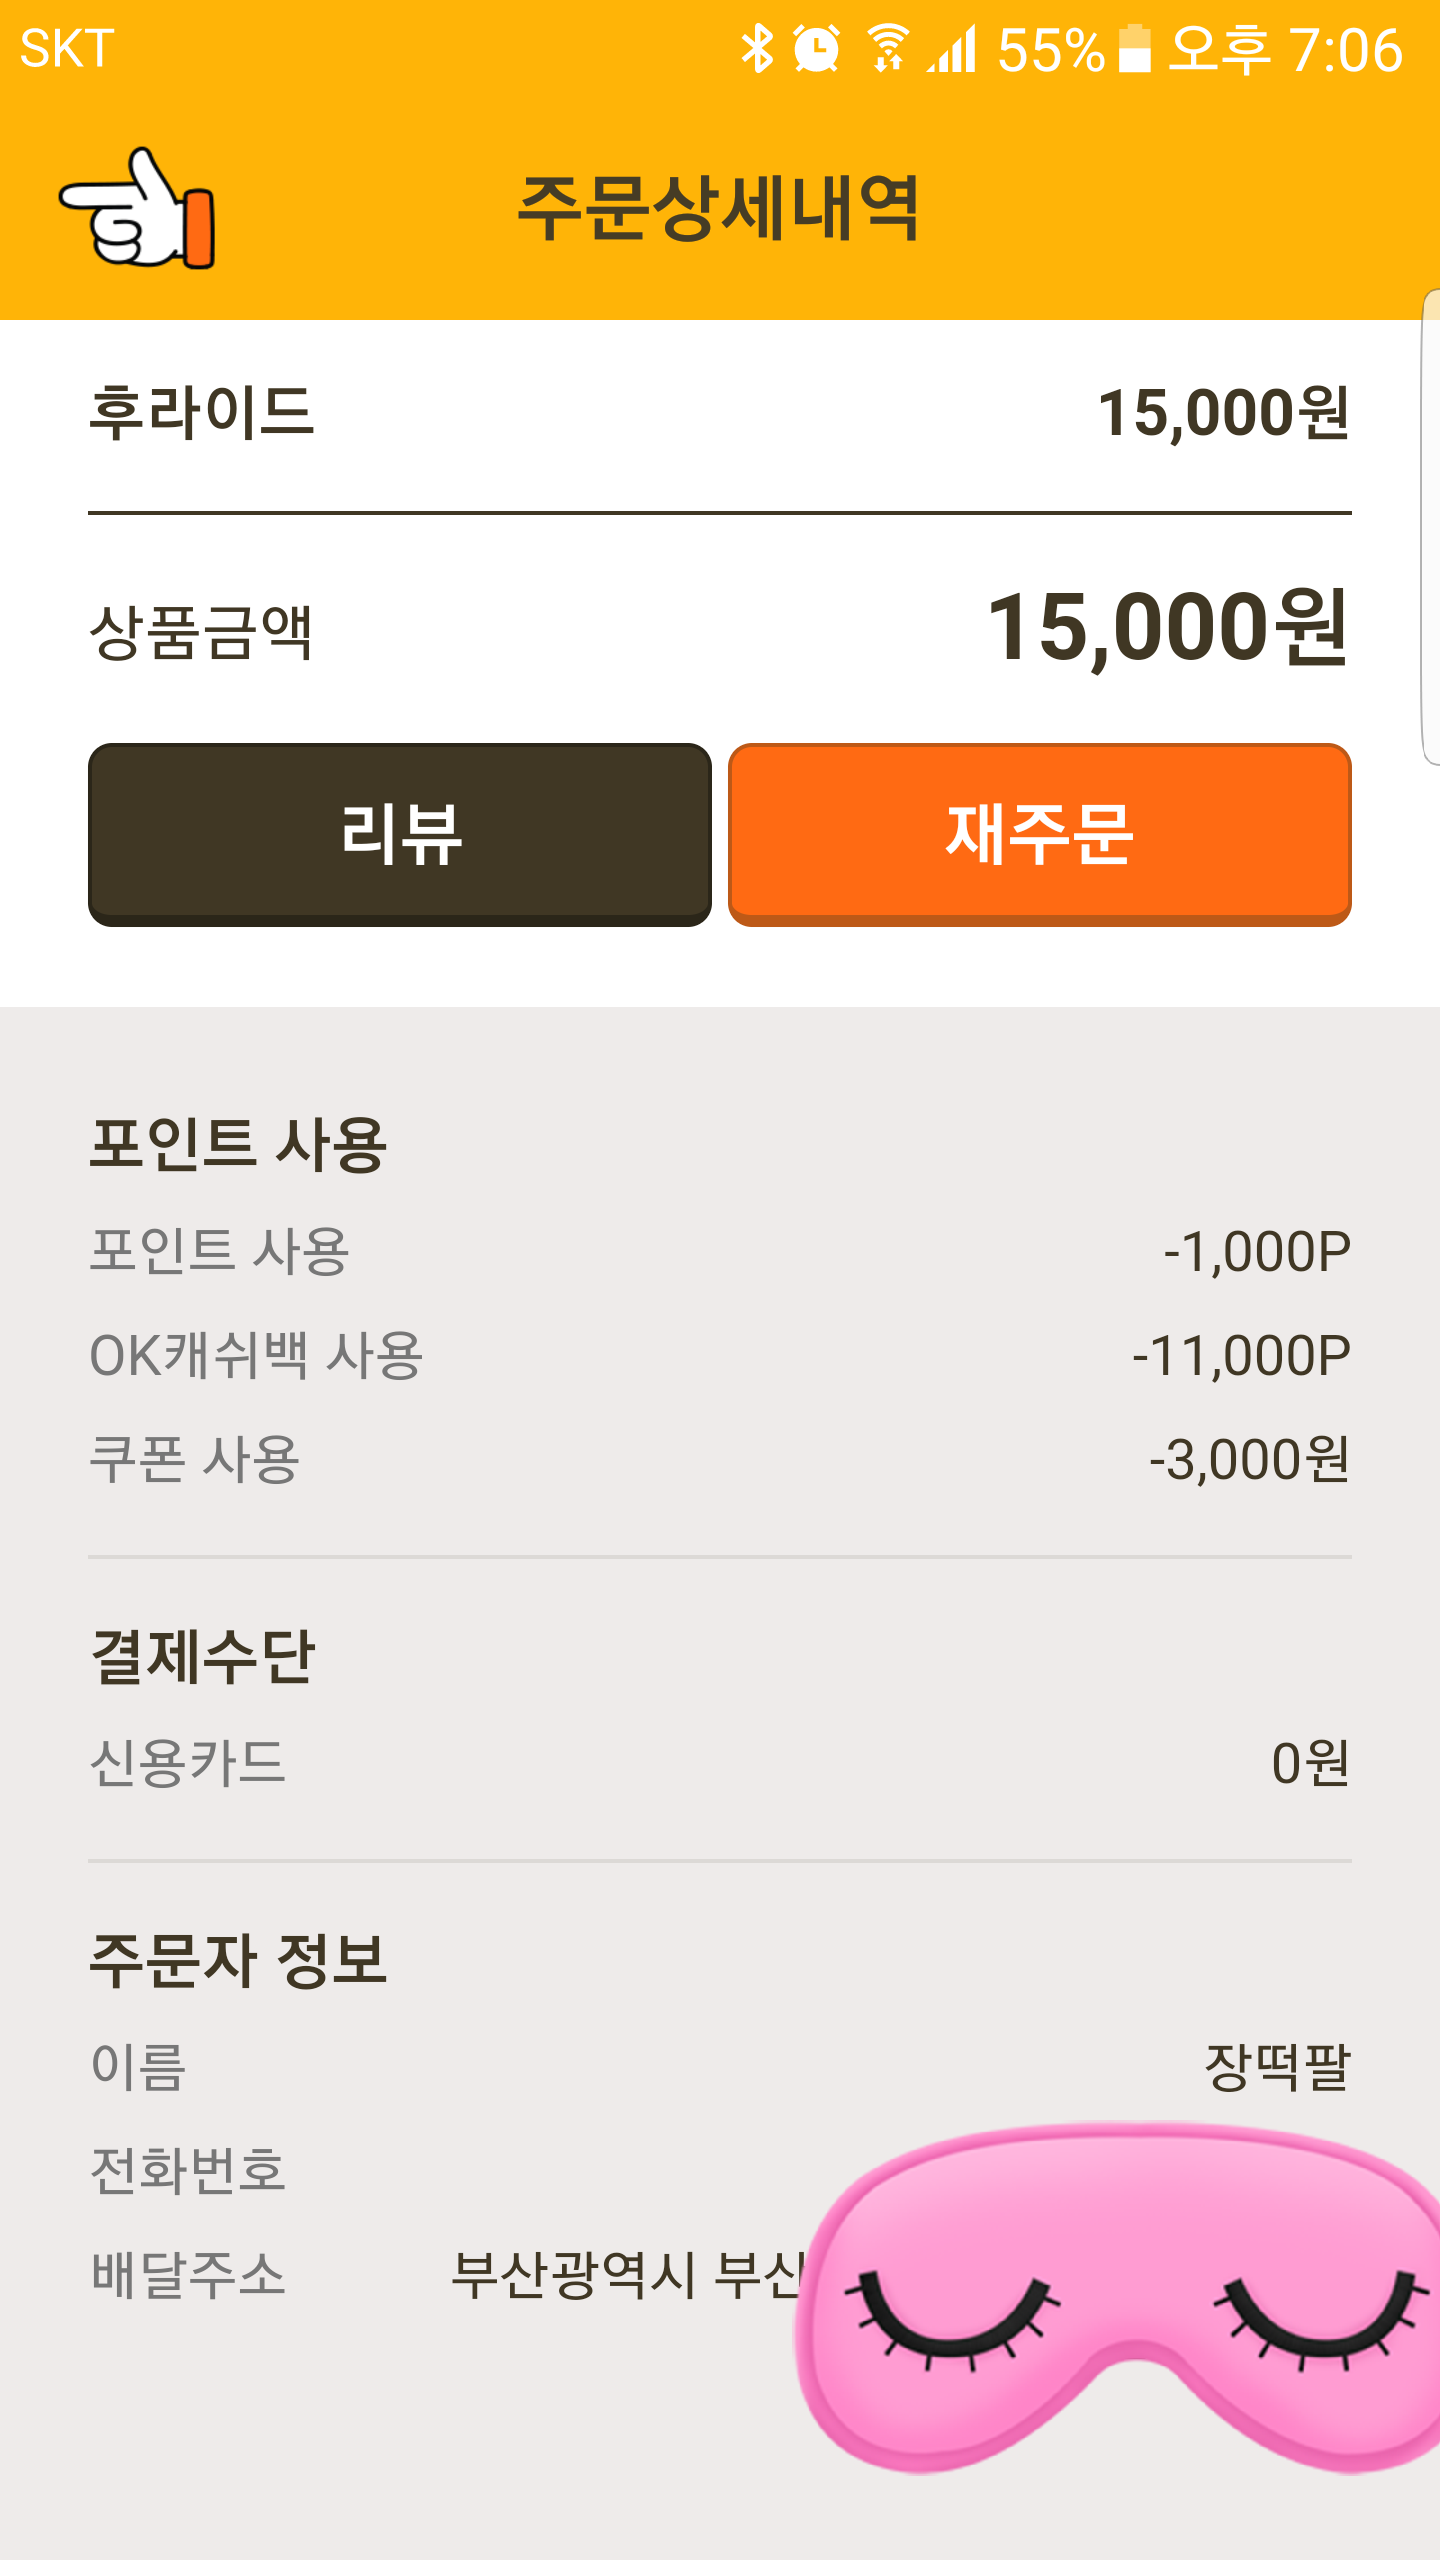
Task: Tap the battery status icon
Action: [x=1134, y=49]
